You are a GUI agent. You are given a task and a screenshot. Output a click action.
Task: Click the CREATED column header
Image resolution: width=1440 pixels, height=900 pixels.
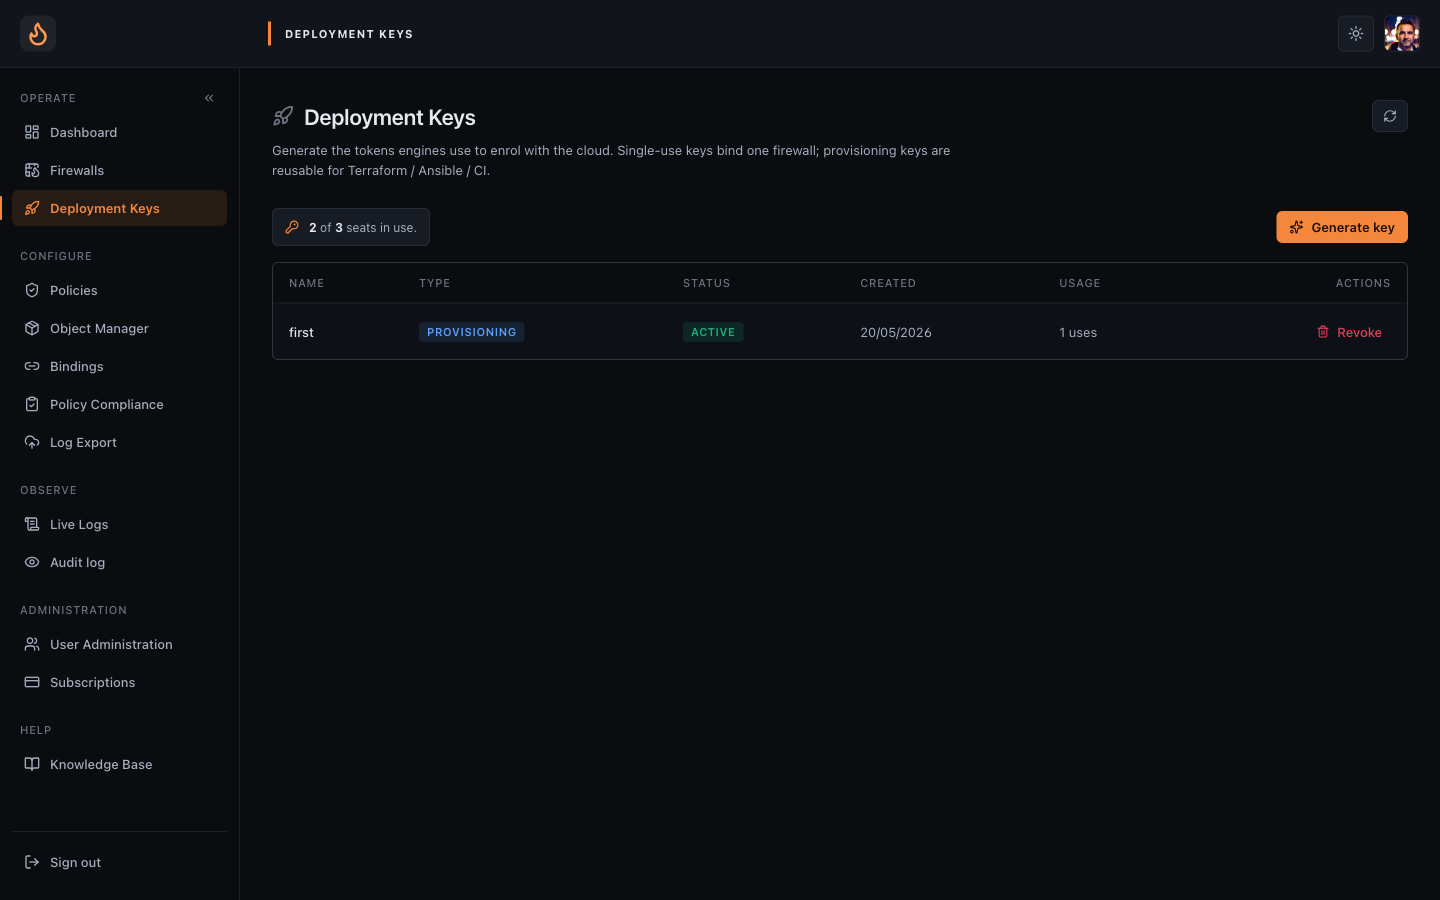point(888,283)
